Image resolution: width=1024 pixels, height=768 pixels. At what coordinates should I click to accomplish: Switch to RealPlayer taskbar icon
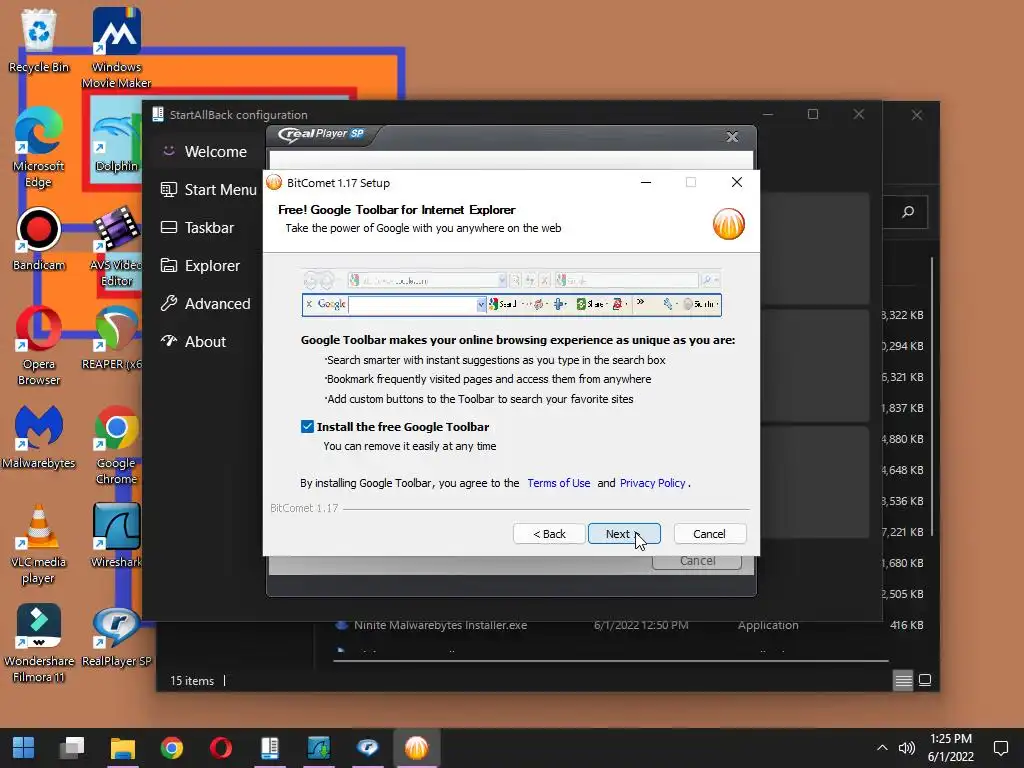(368, 748)
